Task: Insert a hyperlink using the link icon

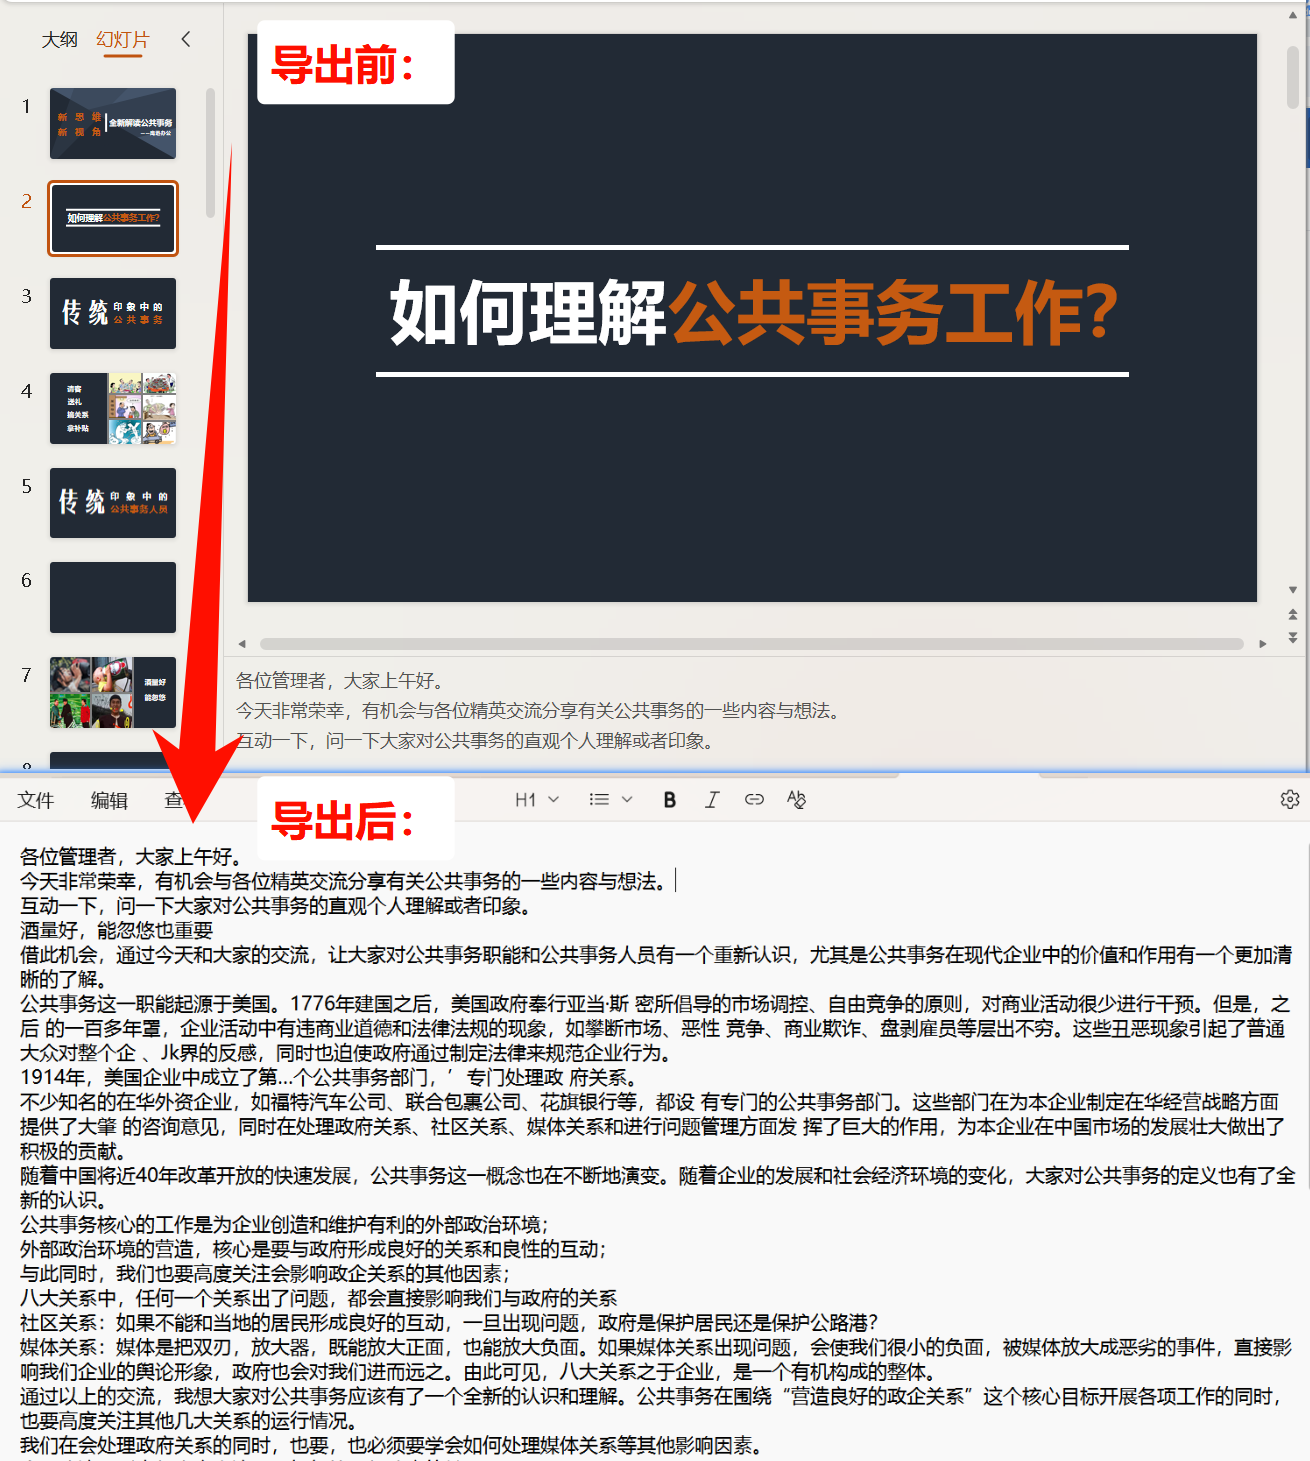Action: point(754,799)
